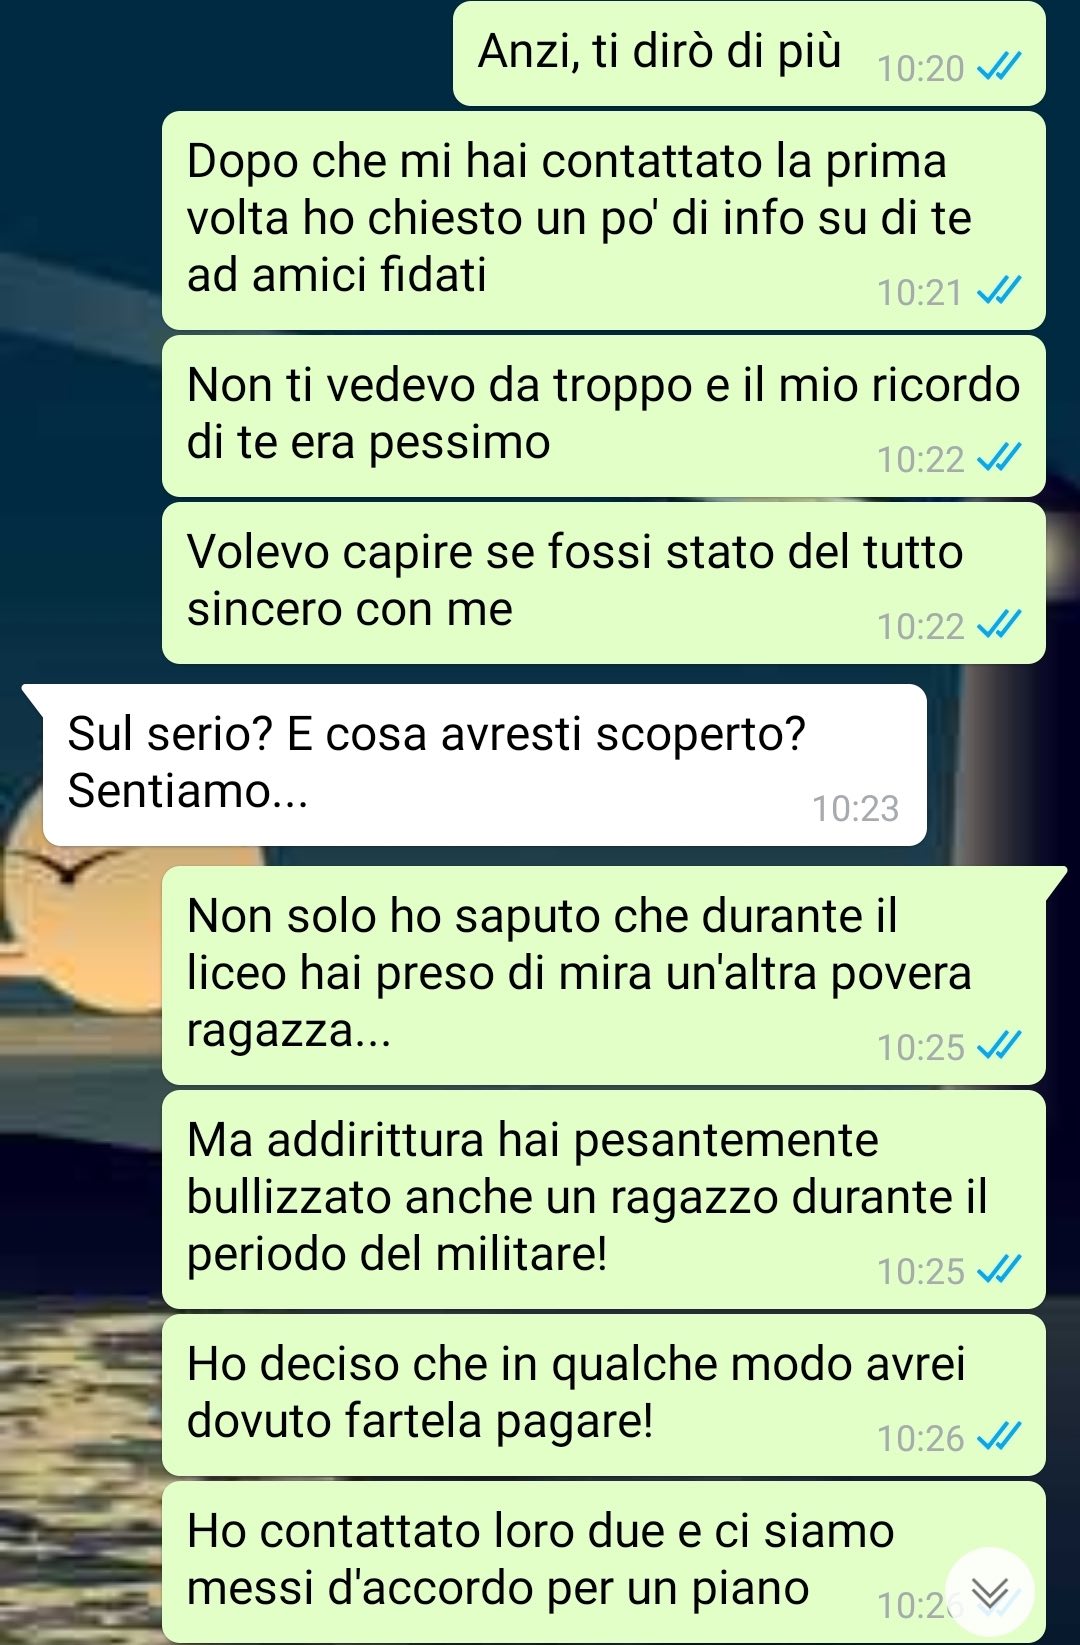Click read ticks on 'ricordo di te era pessimo'

[998, 458]
